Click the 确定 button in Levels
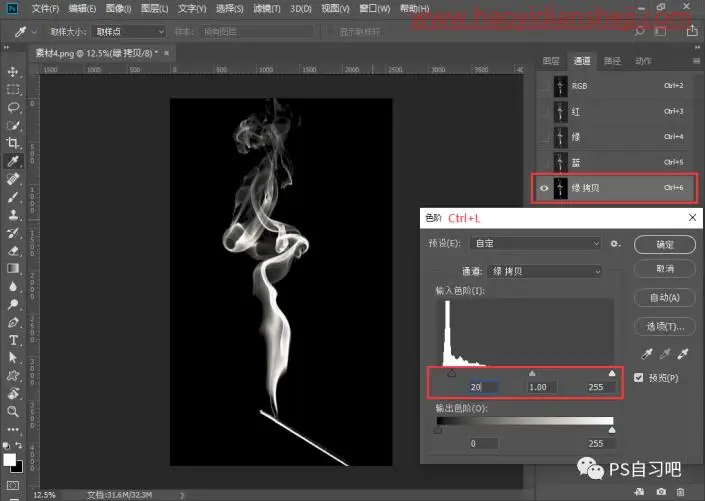This screenshot has height=501, width=705. tap(665, 245)
